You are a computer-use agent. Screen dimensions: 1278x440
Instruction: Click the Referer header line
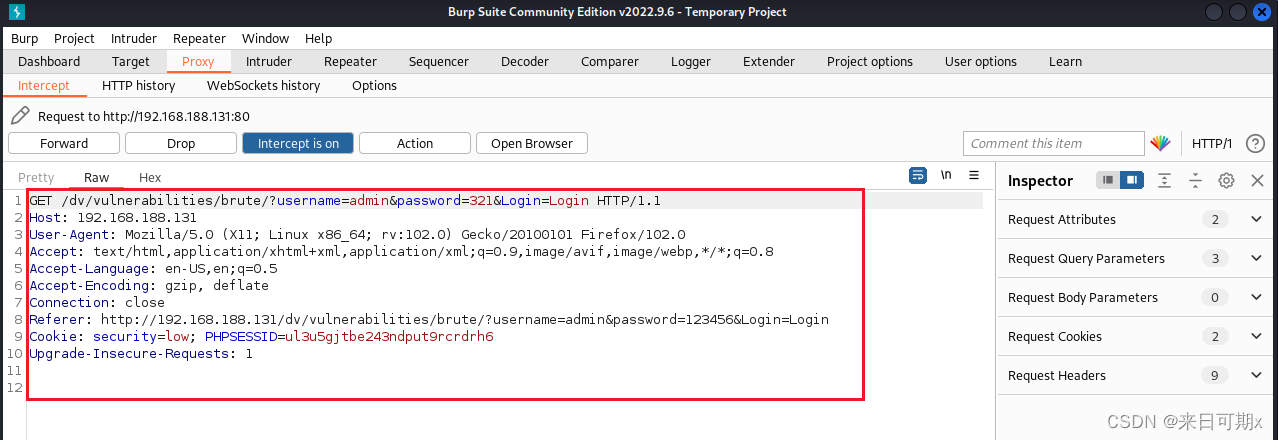(x=429, y=319)
